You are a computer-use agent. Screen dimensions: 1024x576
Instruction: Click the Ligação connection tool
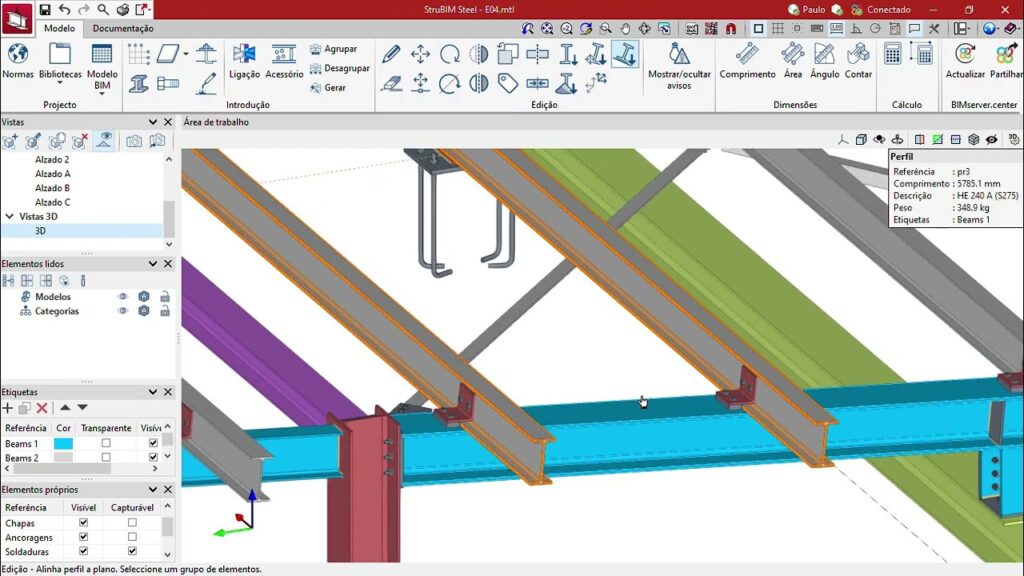[x=244, y=61]
